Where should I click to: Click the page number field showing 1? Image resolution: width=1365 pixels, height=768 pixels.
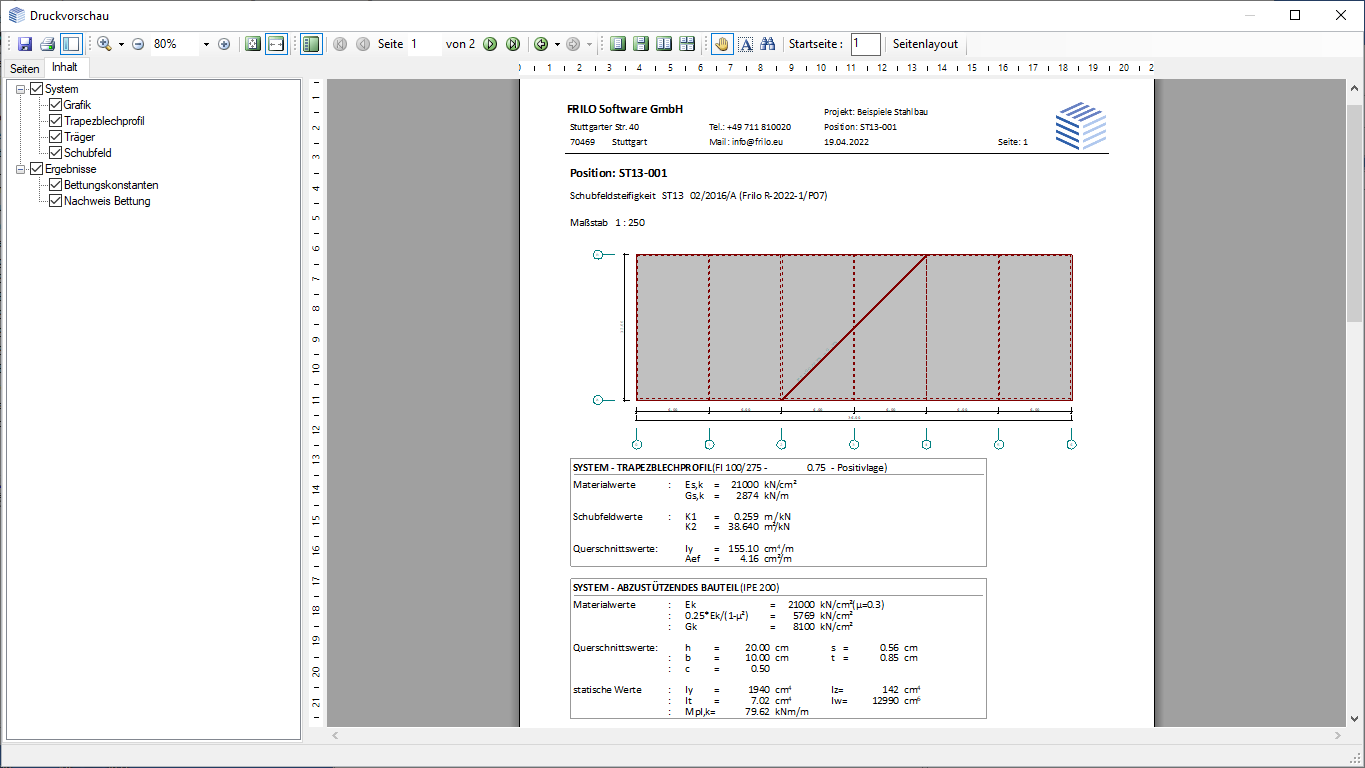point(424,44)
